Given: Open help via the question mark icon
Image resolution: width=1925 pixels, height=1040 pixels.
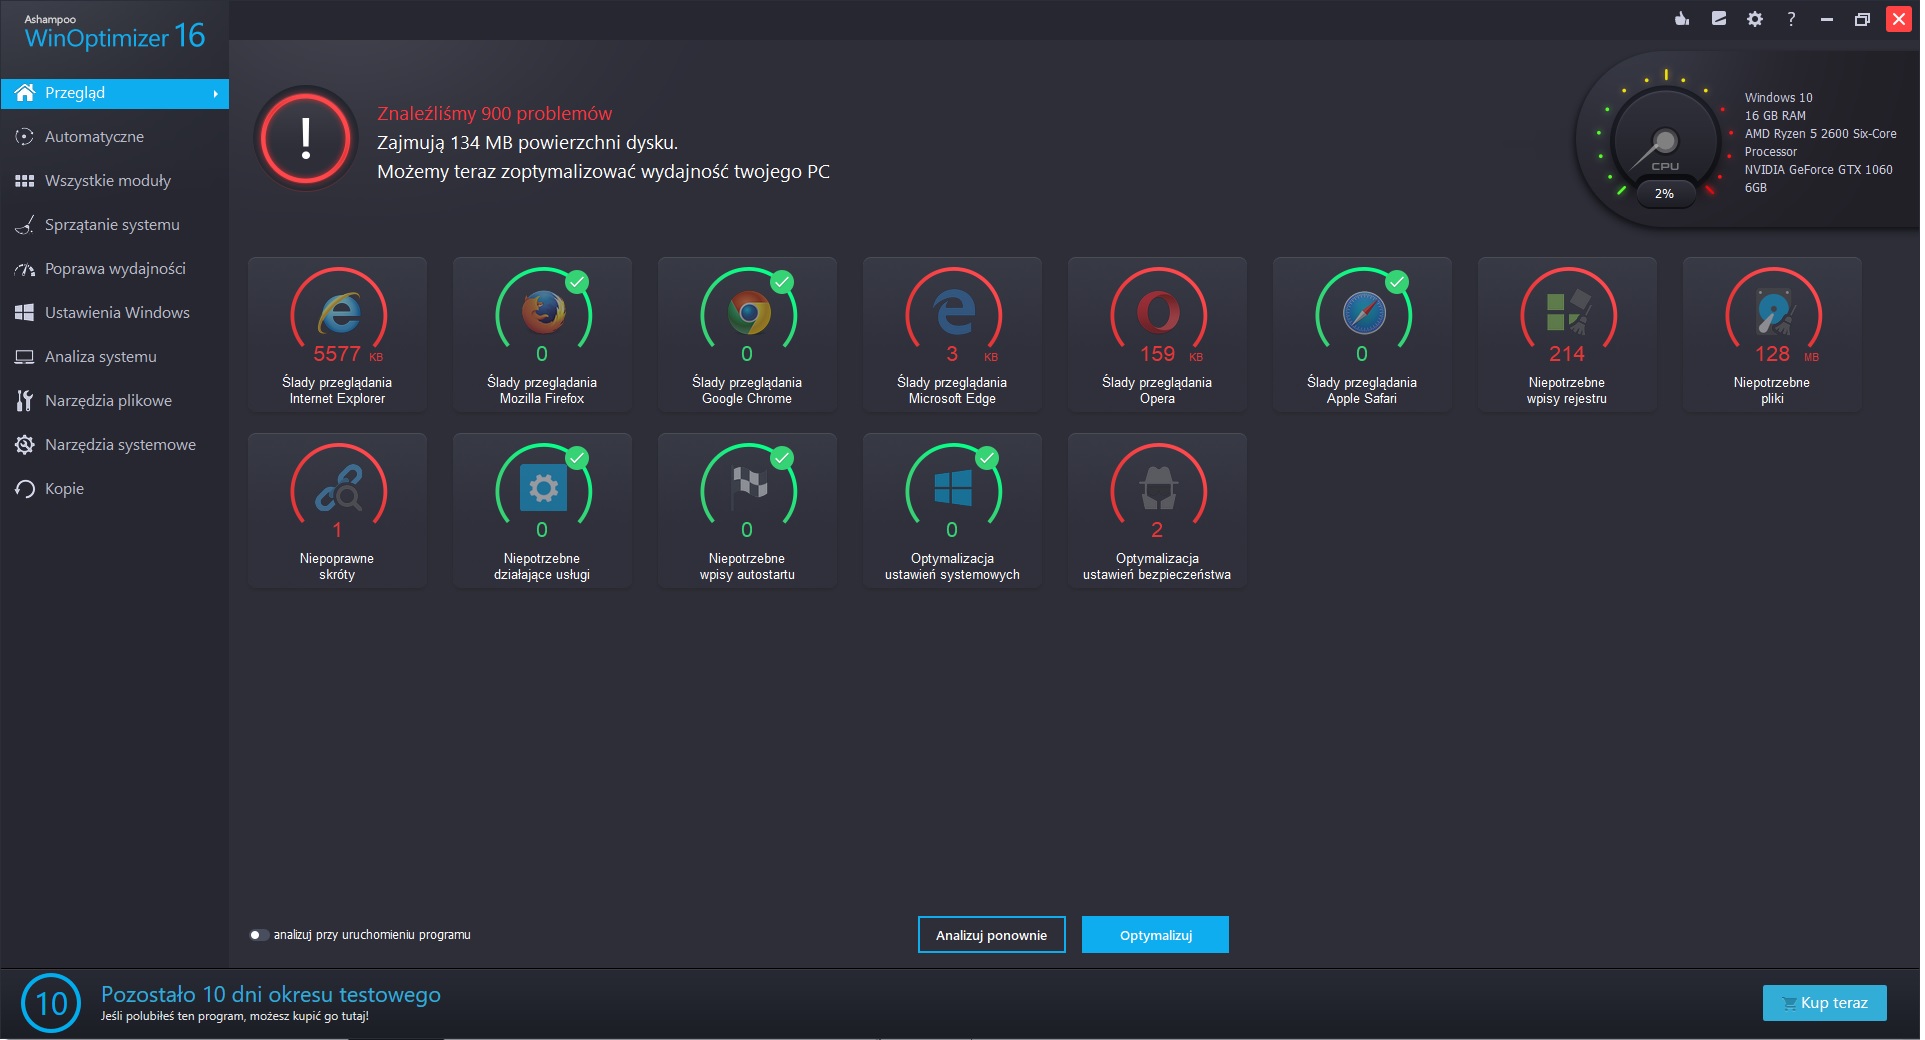Looking at the screenshot, I should (x=1791, y=19).
